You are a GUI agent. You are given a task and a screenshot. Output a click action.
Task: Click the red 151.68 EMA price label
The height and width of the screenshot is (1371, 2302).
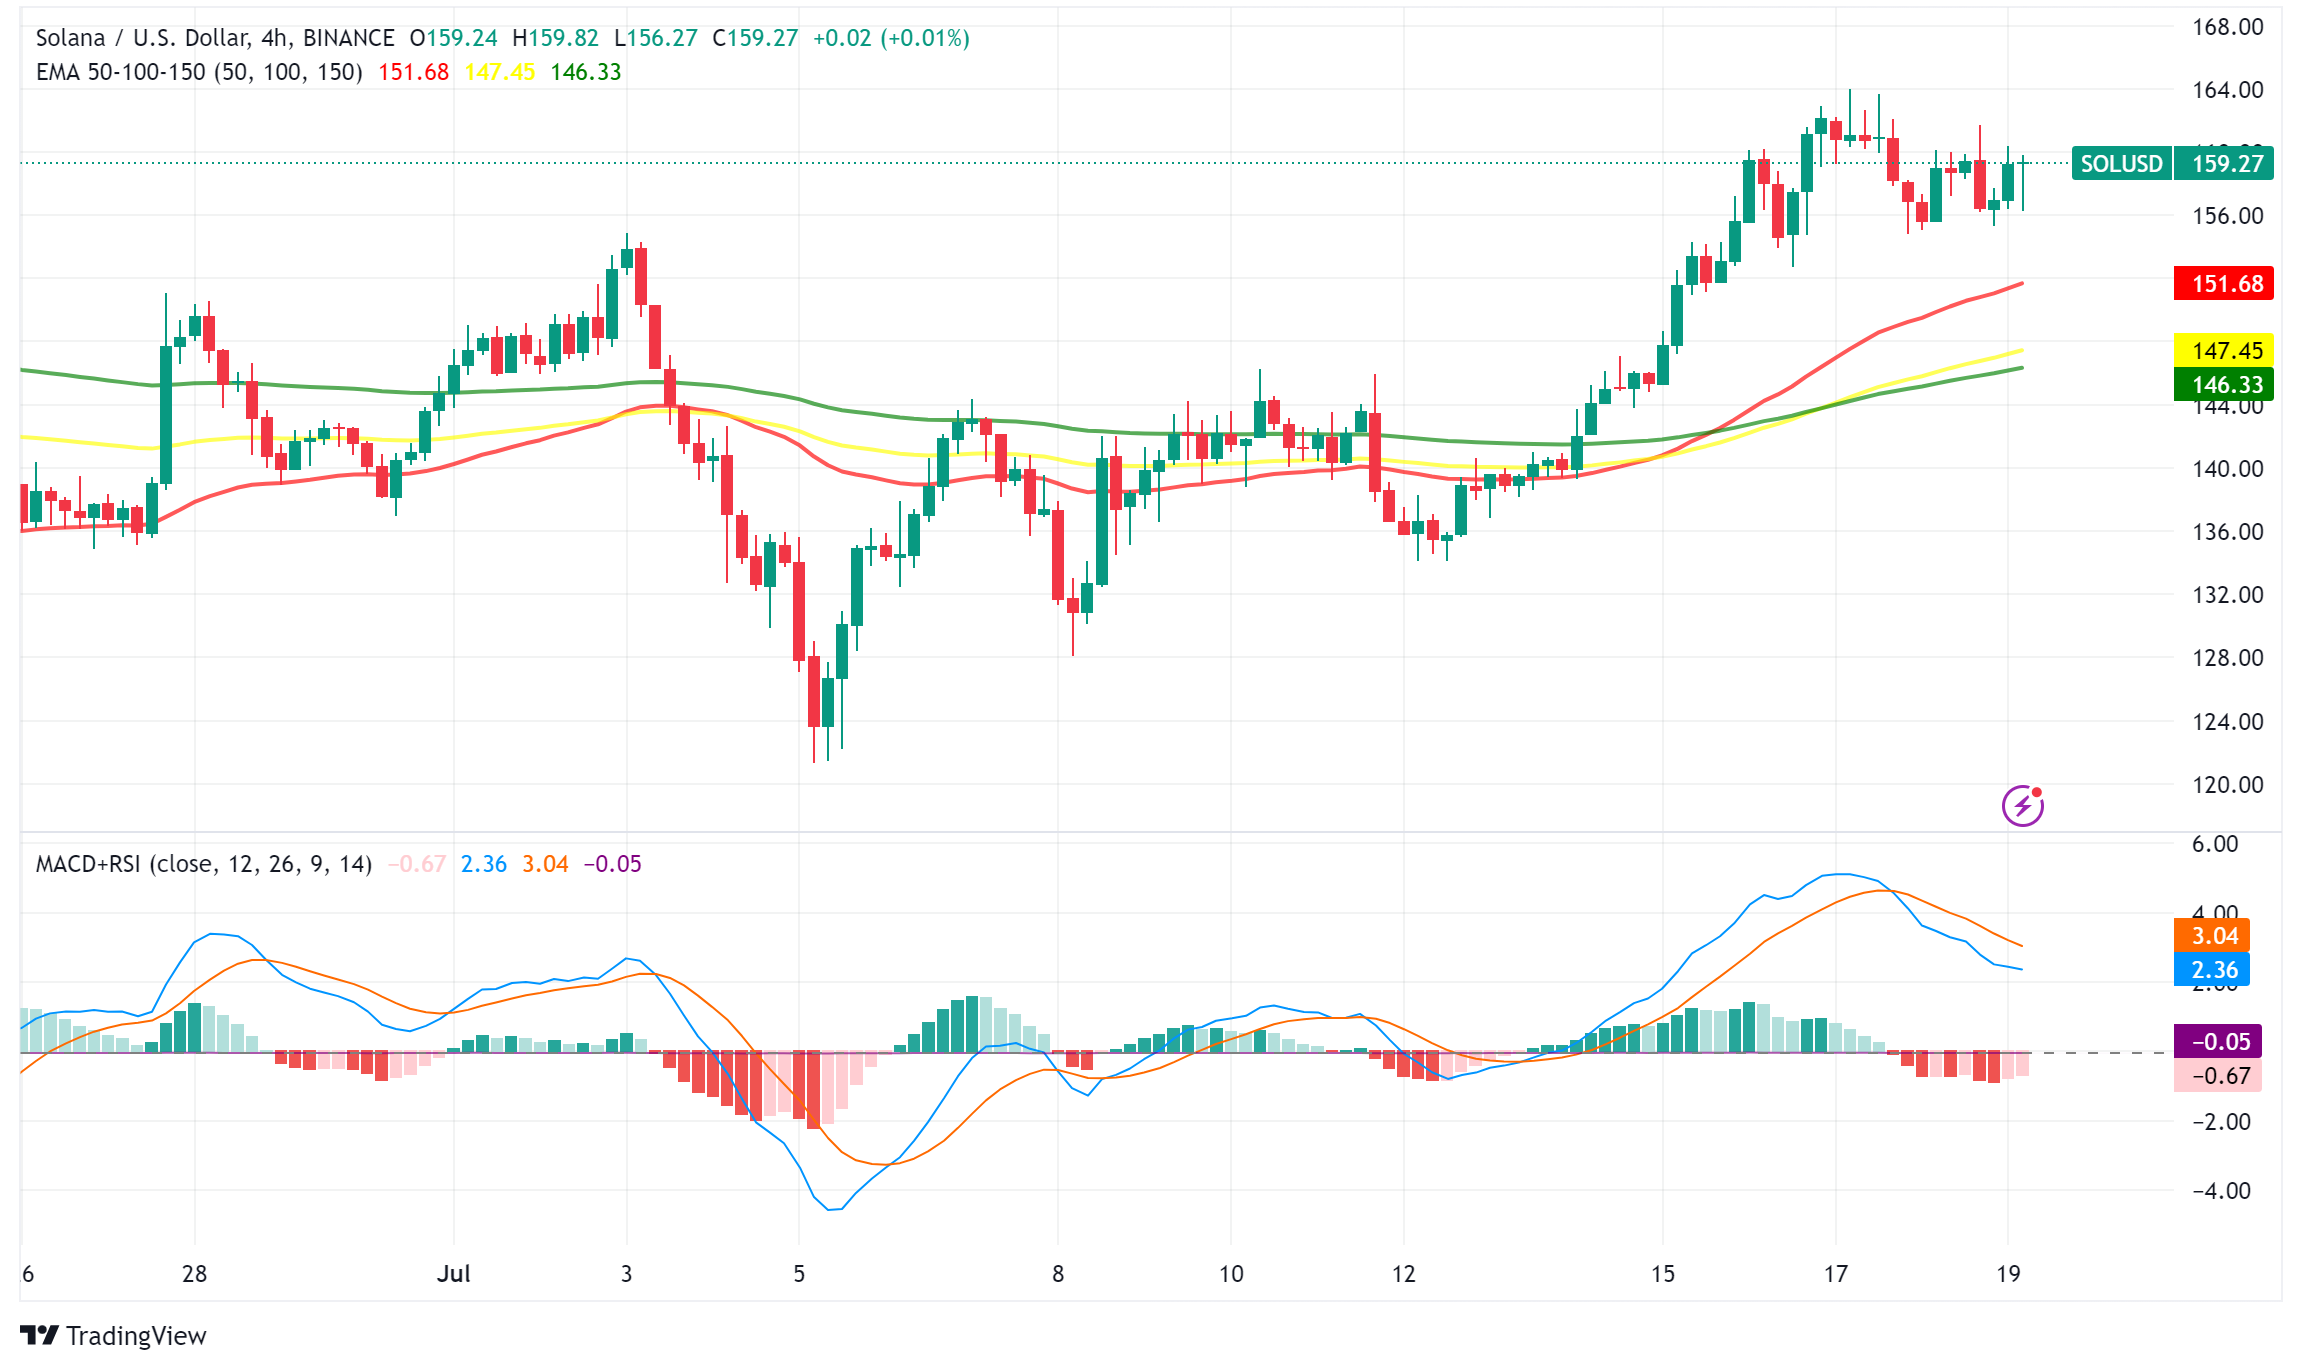[2224, 284]
